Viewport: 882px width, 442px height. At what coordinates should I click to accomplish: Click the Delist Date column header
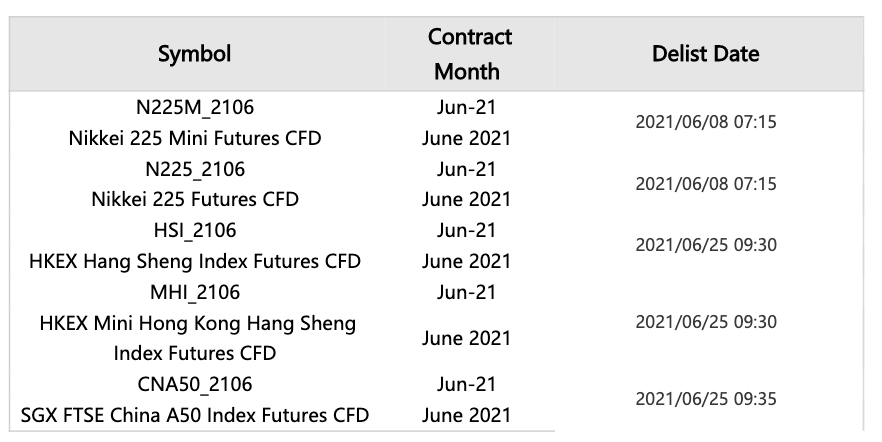pyautogui.click(x=705, y=54)
